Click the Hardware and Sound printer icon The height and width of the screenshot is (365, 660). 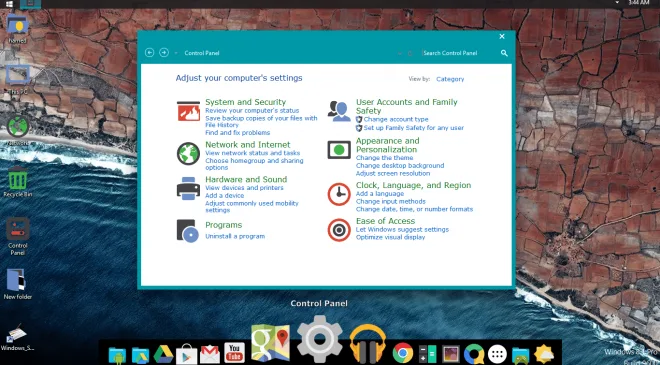coord(188,189)
